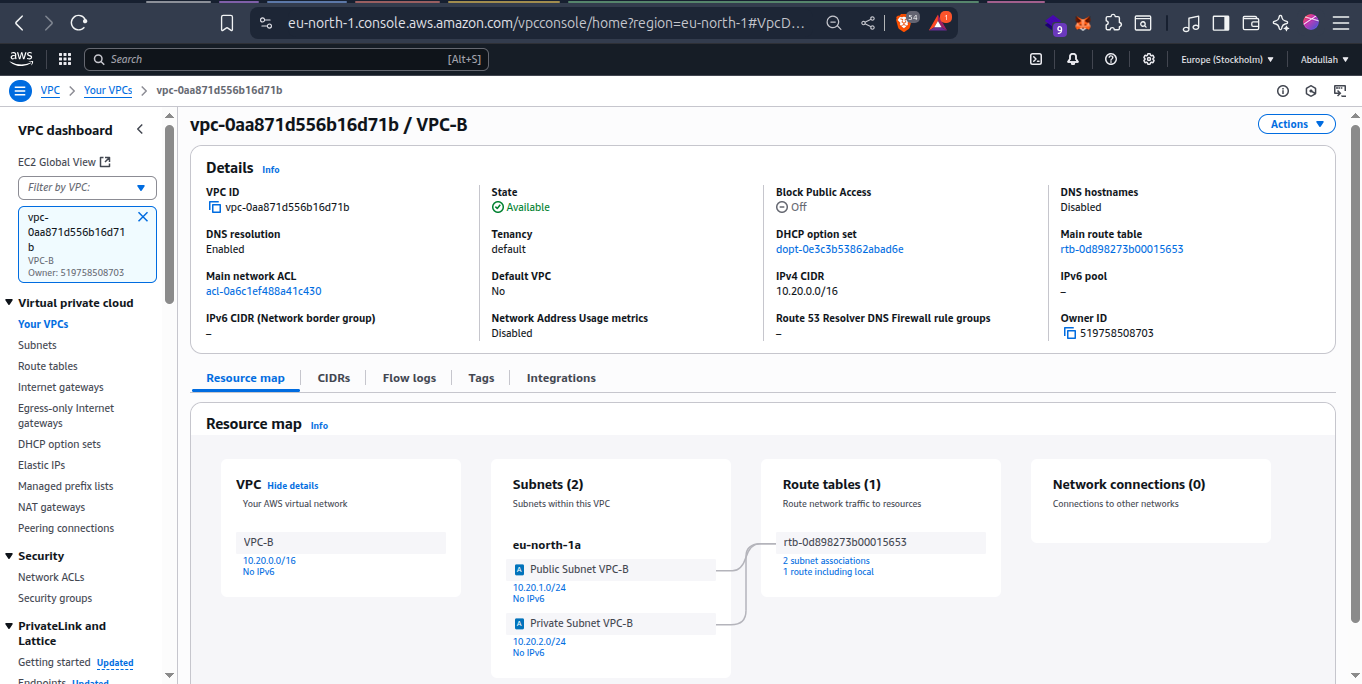1362x684 pixels.
Task: Collapse the Security nav section
Action: (9, 556)
